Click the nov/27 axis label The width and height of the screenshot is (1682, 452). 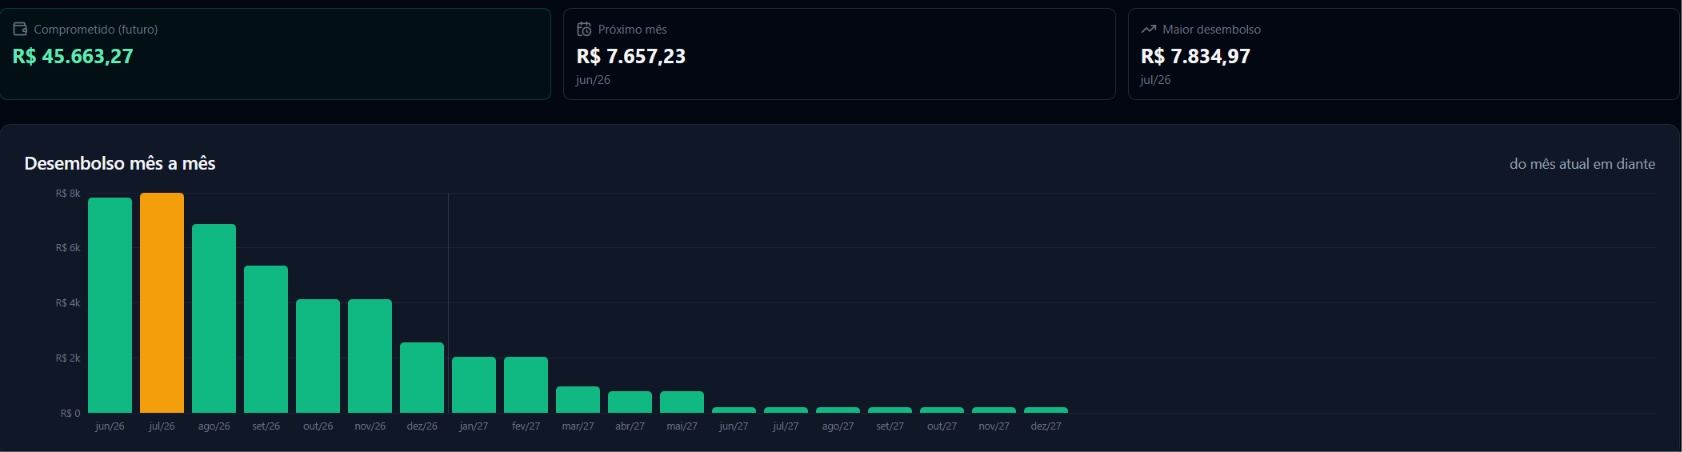(x=994, y=426)
